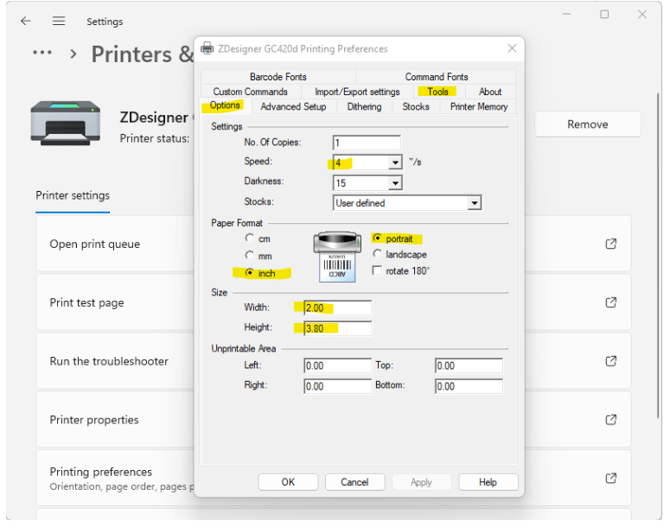This screenshot has width=670, height=527.
Task: Click the Bottom unprintable area field
Action: pos(469,386)
